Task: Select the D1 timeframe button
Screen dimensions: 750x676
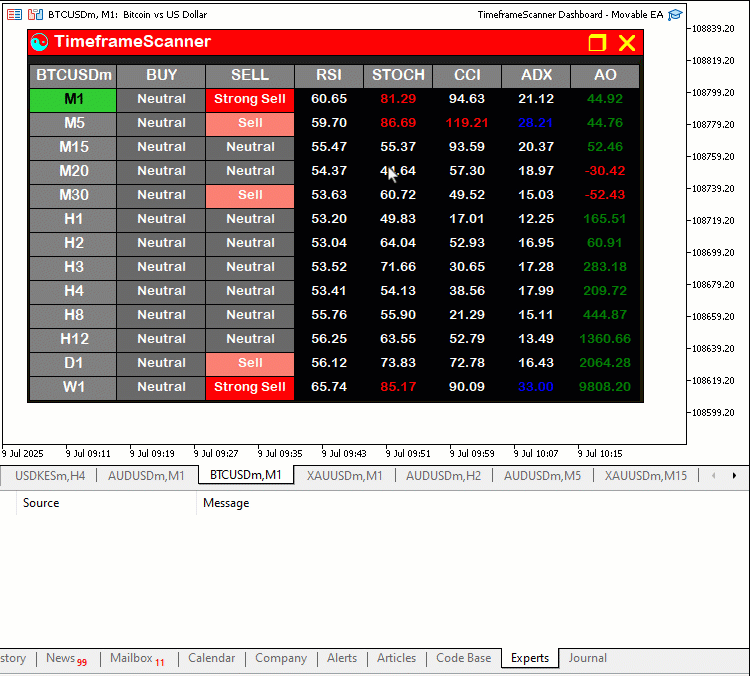Action: [x=73, y=364]
